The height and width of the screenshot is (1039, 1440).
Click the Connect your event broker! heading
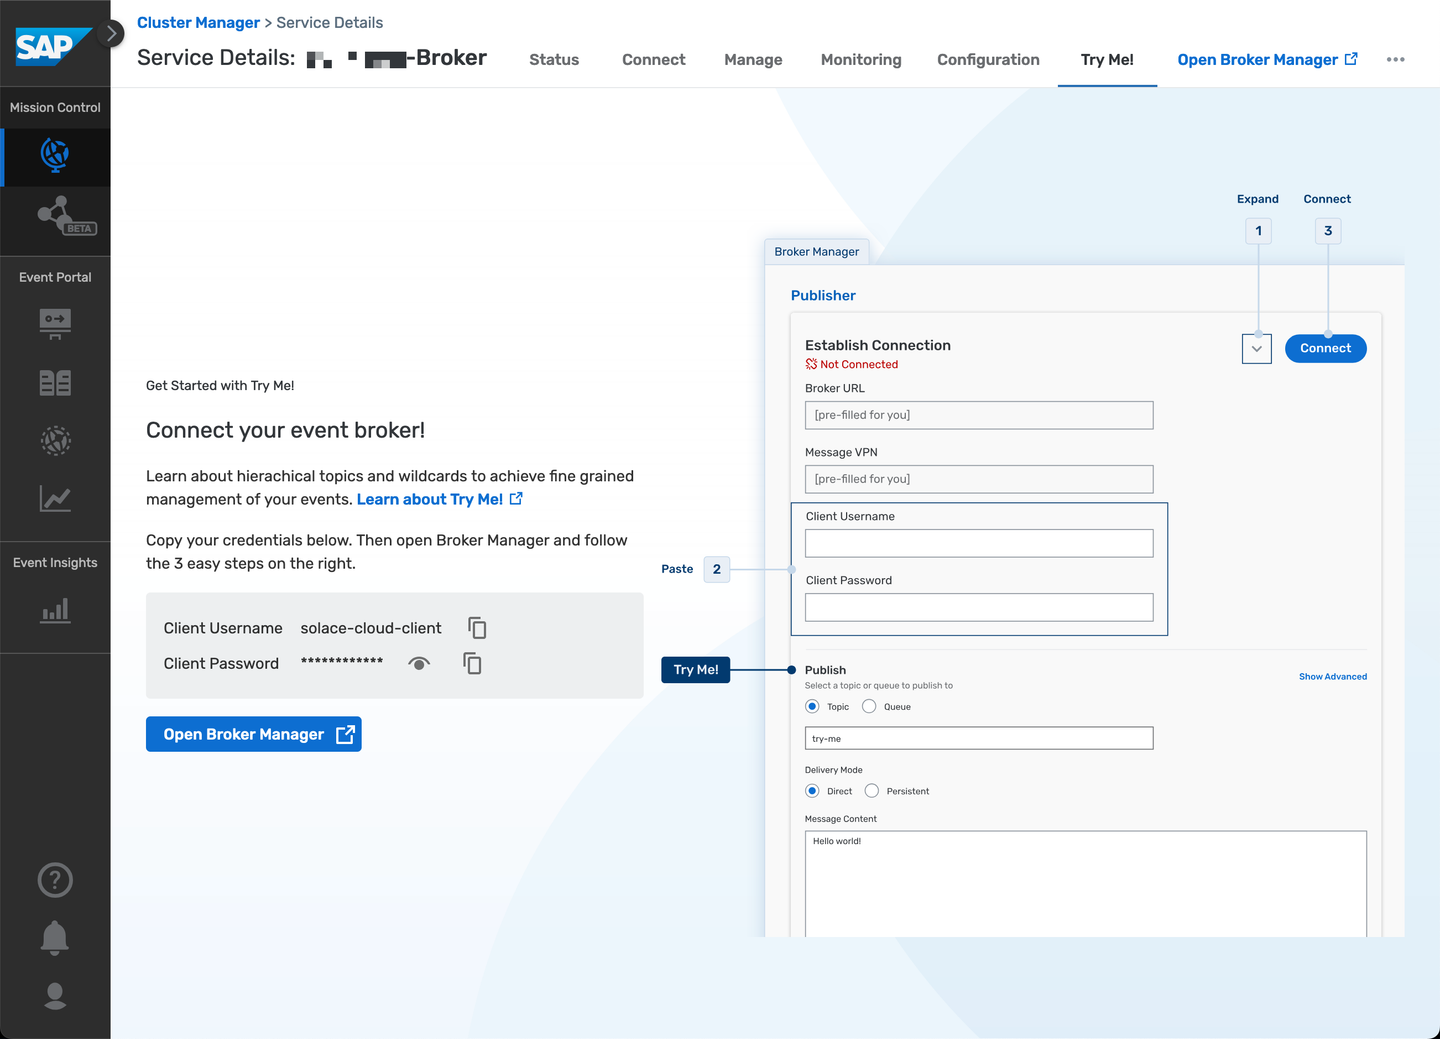[286, 430]
